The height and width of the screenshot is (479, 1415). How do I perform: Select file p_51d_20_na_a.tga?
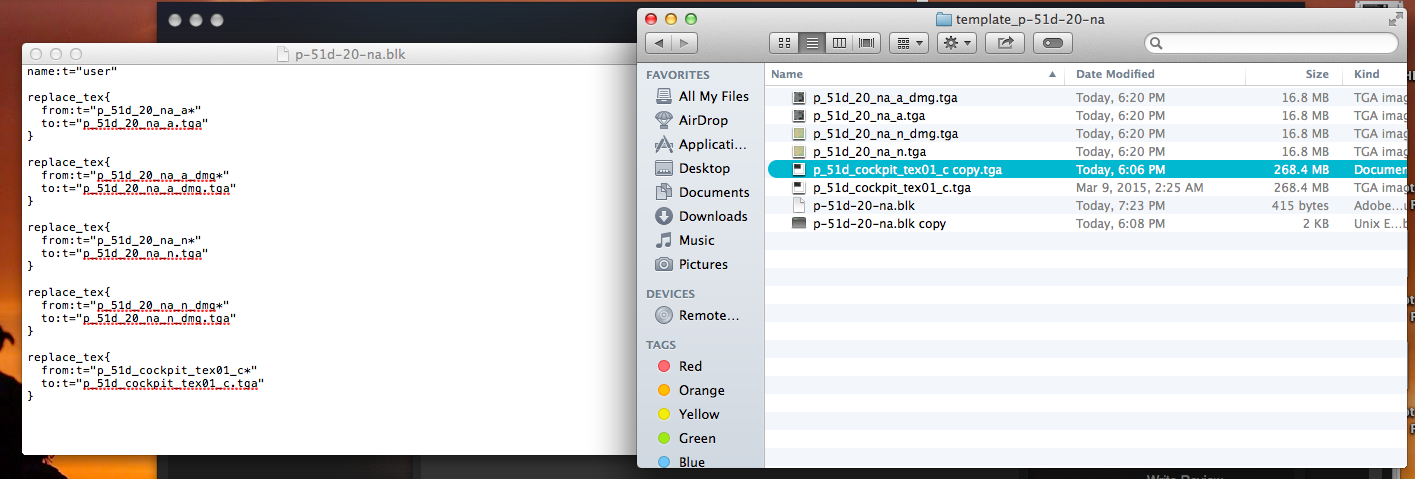(869, 116)
